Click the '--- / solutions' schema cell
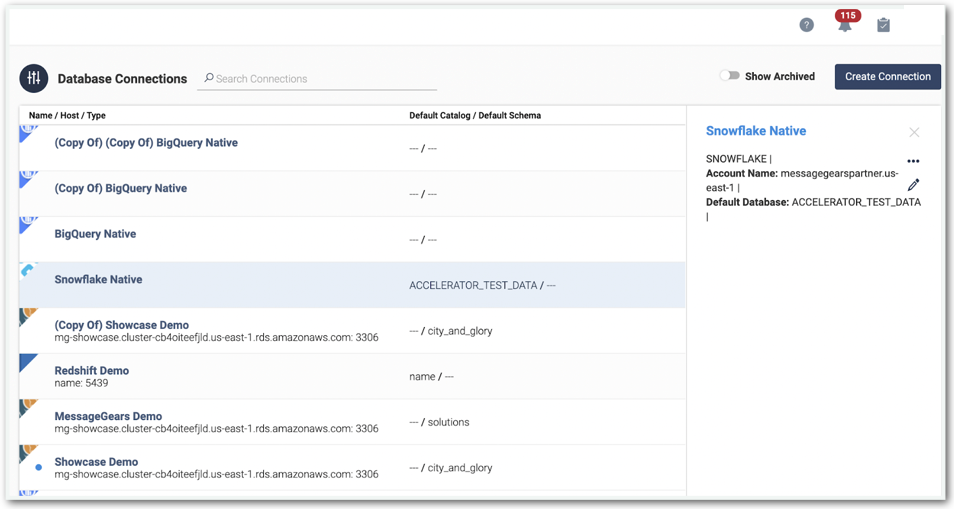The height and width of the screenshot is (509, 954). click(x=439, y=422)
